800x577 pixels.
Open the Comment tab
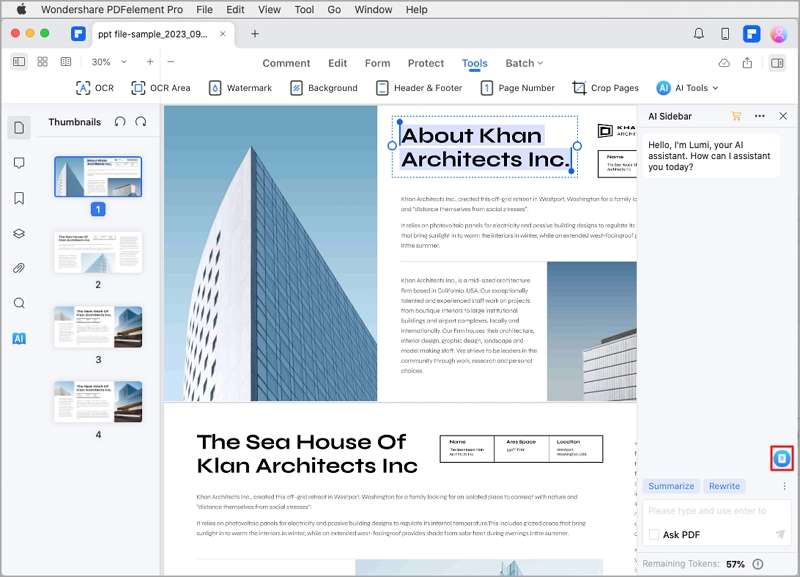pyautogui.click(x=286, y=63)
